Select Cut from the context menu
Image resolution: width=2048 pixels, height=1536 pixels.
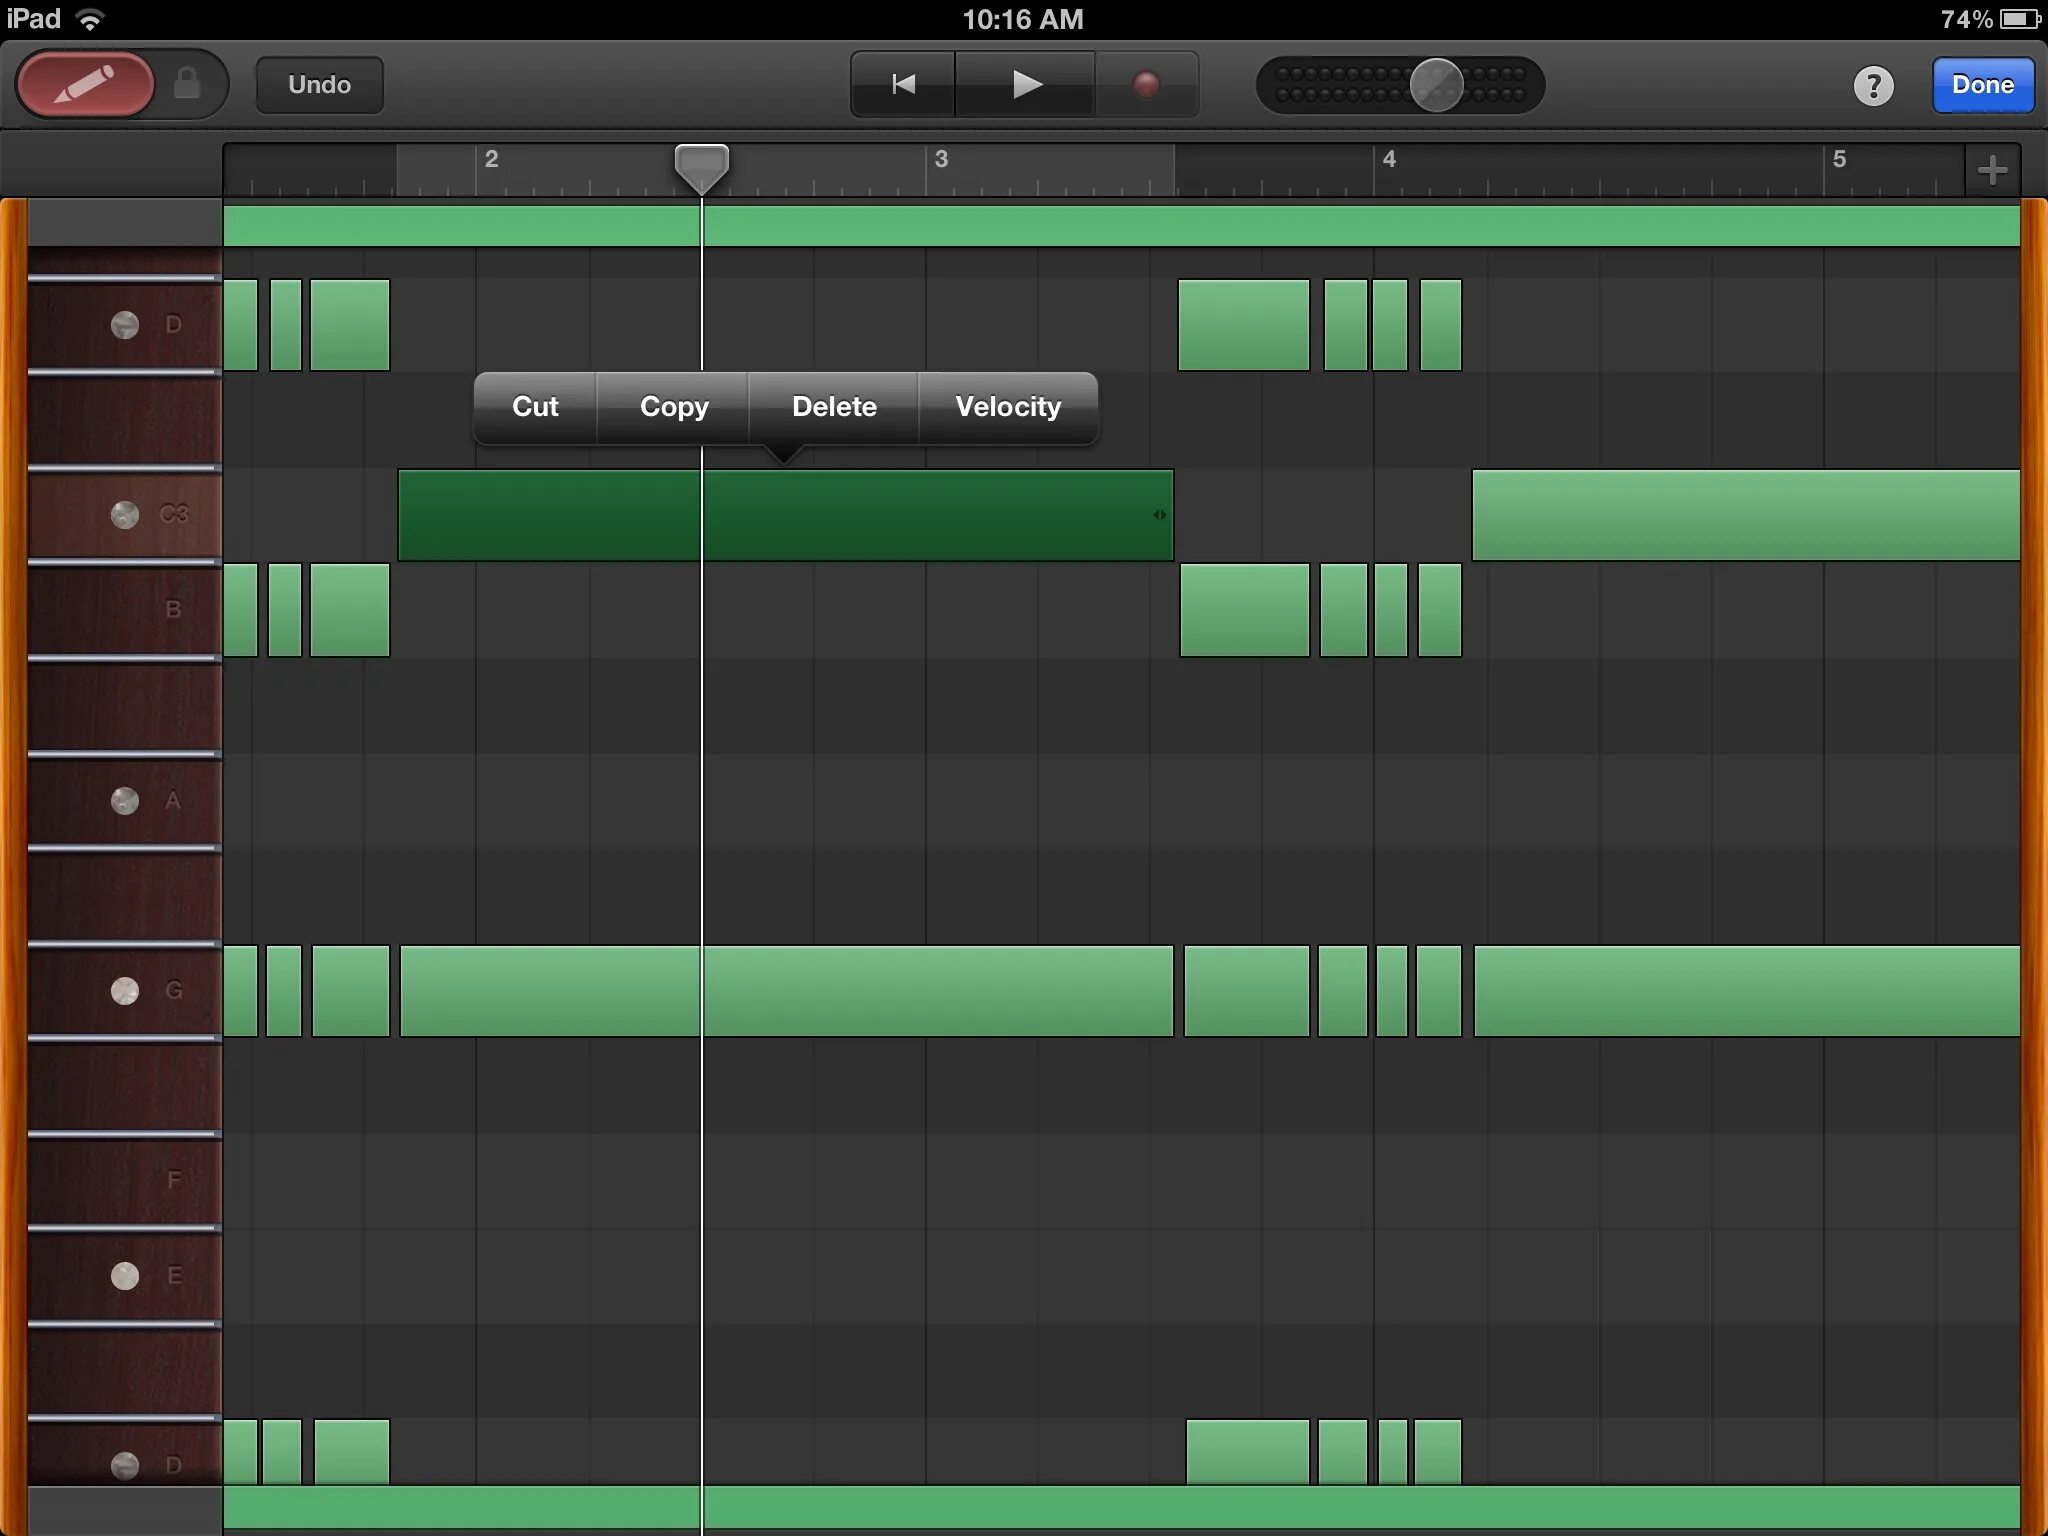(534, 405)
